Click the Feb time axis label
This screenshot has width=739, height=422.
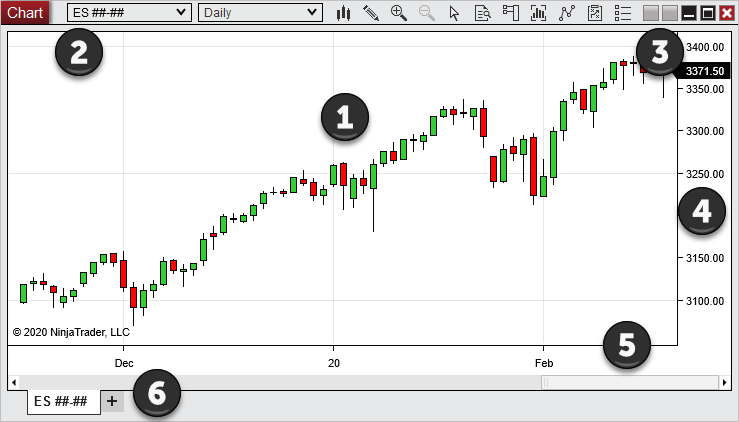pos(544,363)
